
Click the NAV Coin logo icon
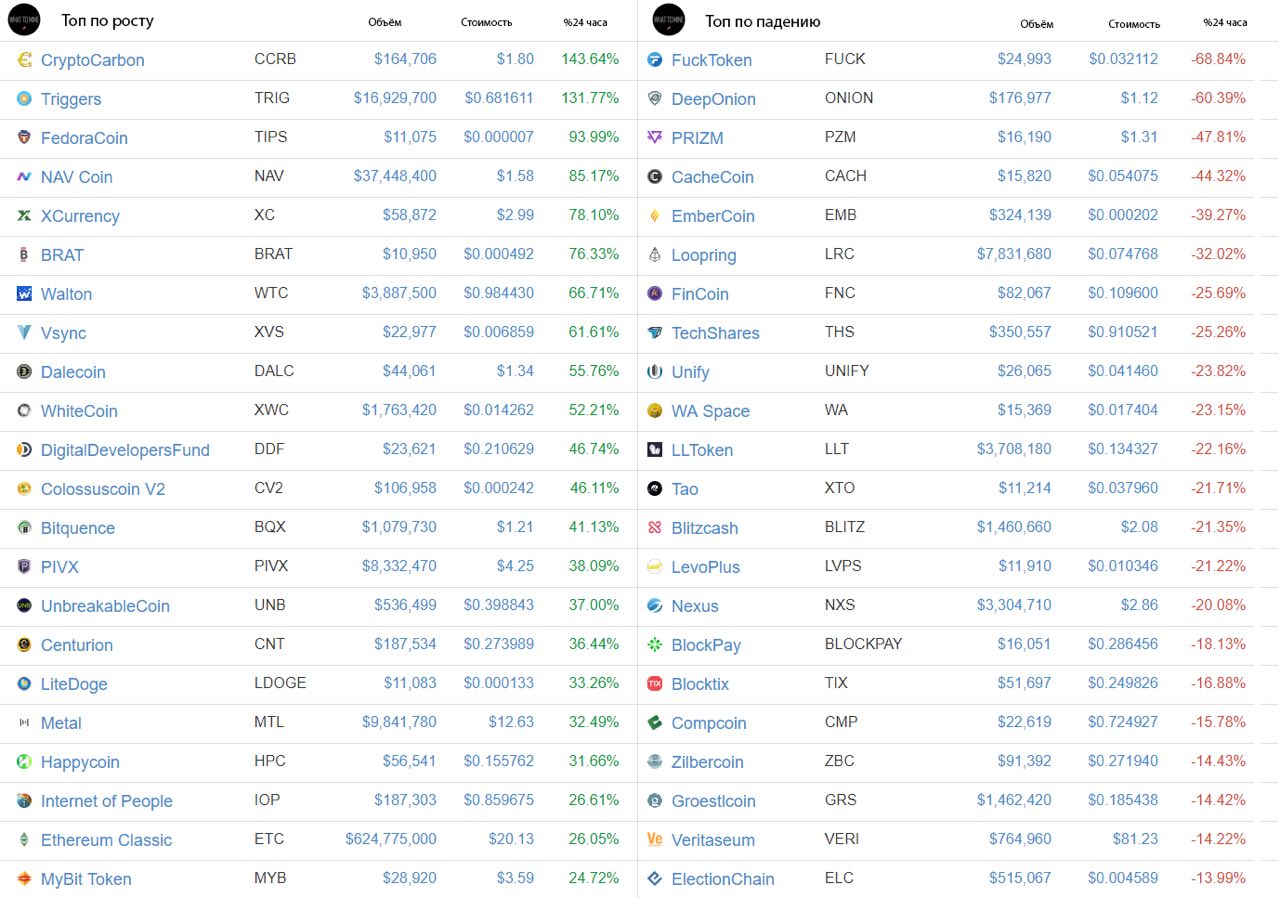(24, 177)
